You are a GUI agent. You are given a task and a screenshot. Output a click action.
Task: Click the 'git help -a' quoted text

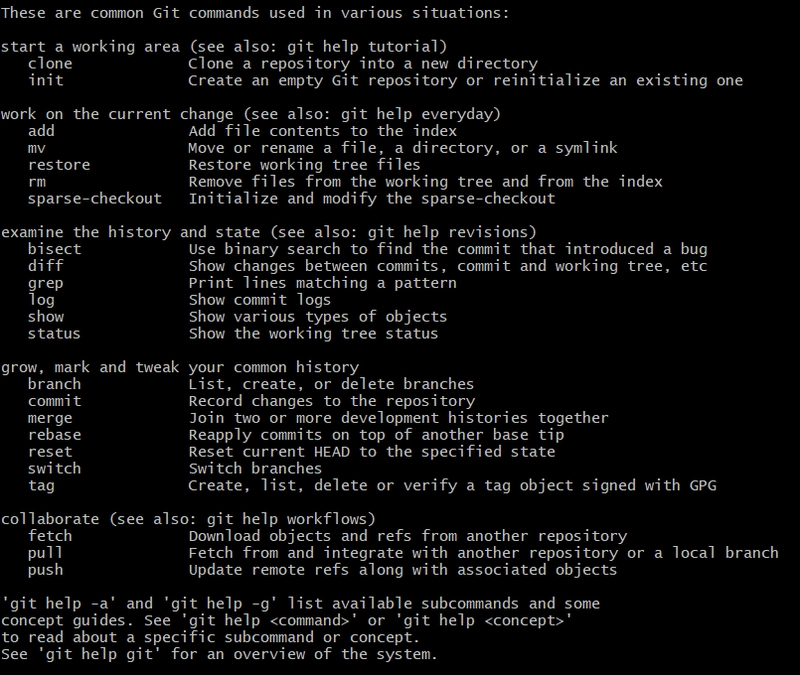(x=59, y=604)
